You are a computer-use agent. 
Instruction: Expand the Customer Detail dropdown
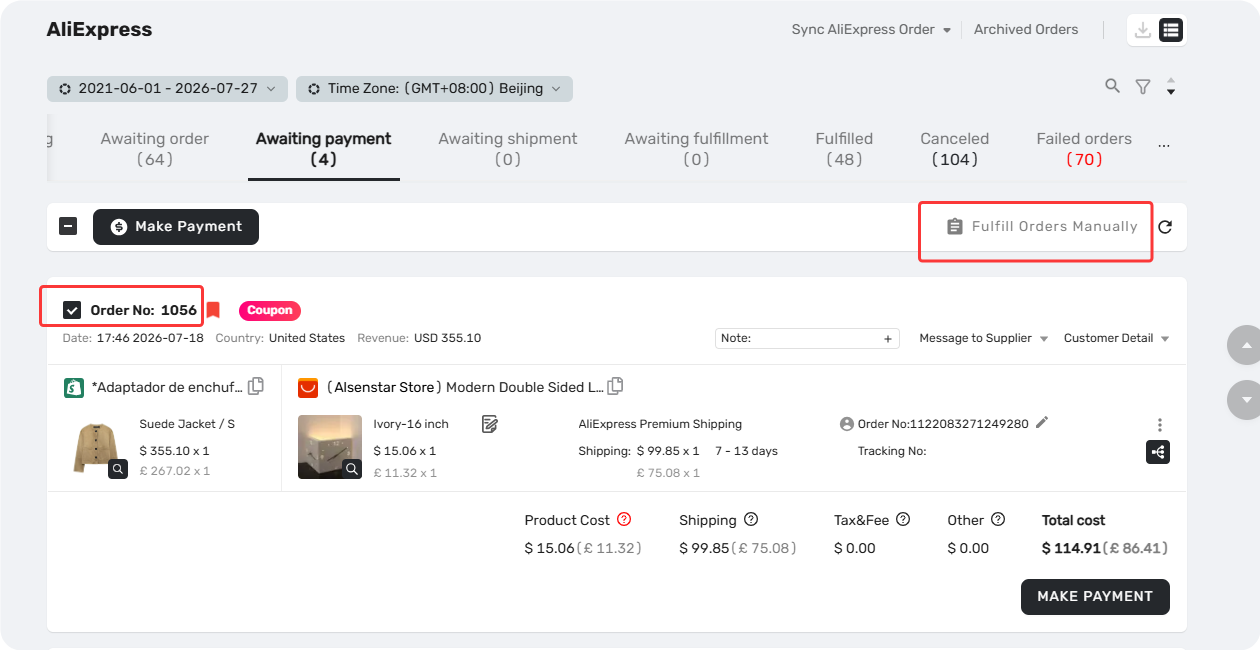click(x=1117, y=338)
